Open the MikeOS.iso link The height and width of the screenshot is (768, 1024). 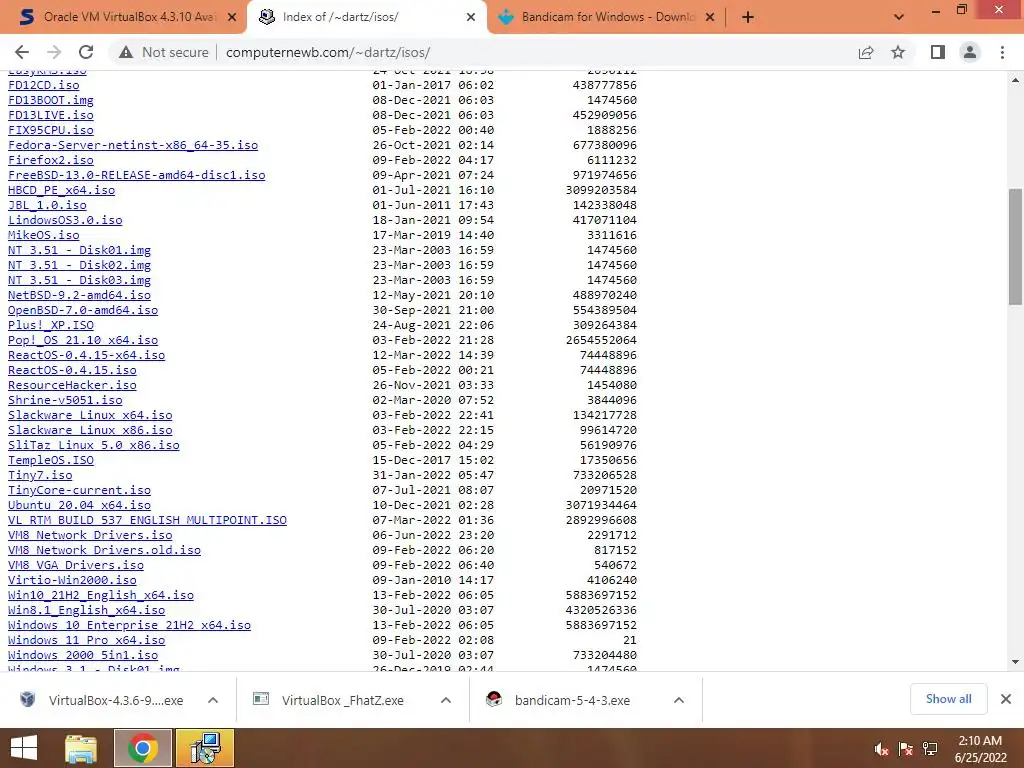pos(44,235)
